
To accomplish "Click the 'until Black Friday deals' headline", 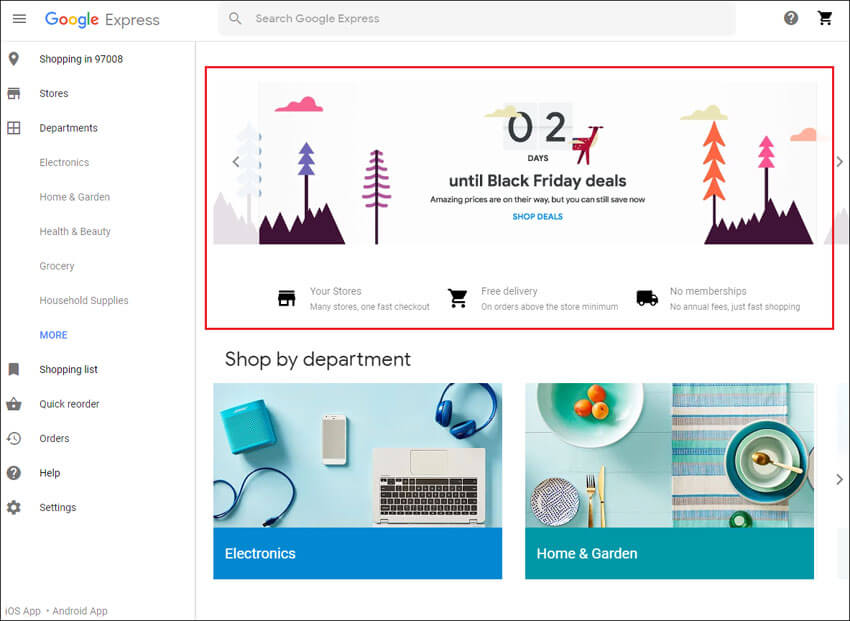I will (538, 180).
